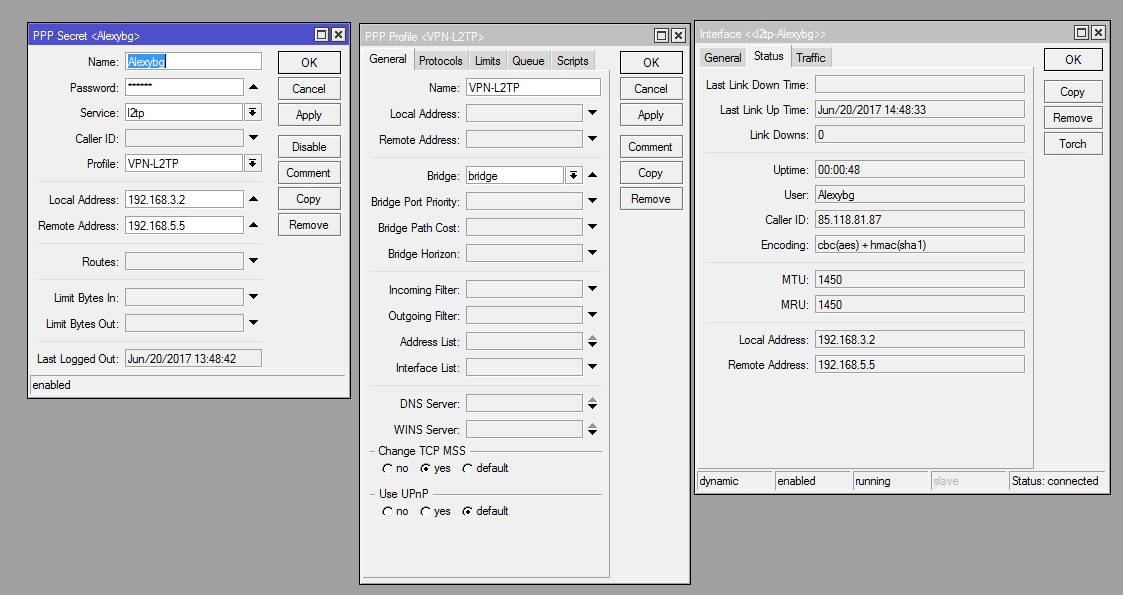Click the Name field containing Alexybg
The height and width of the screenshot is (595, 1123).
193,62
